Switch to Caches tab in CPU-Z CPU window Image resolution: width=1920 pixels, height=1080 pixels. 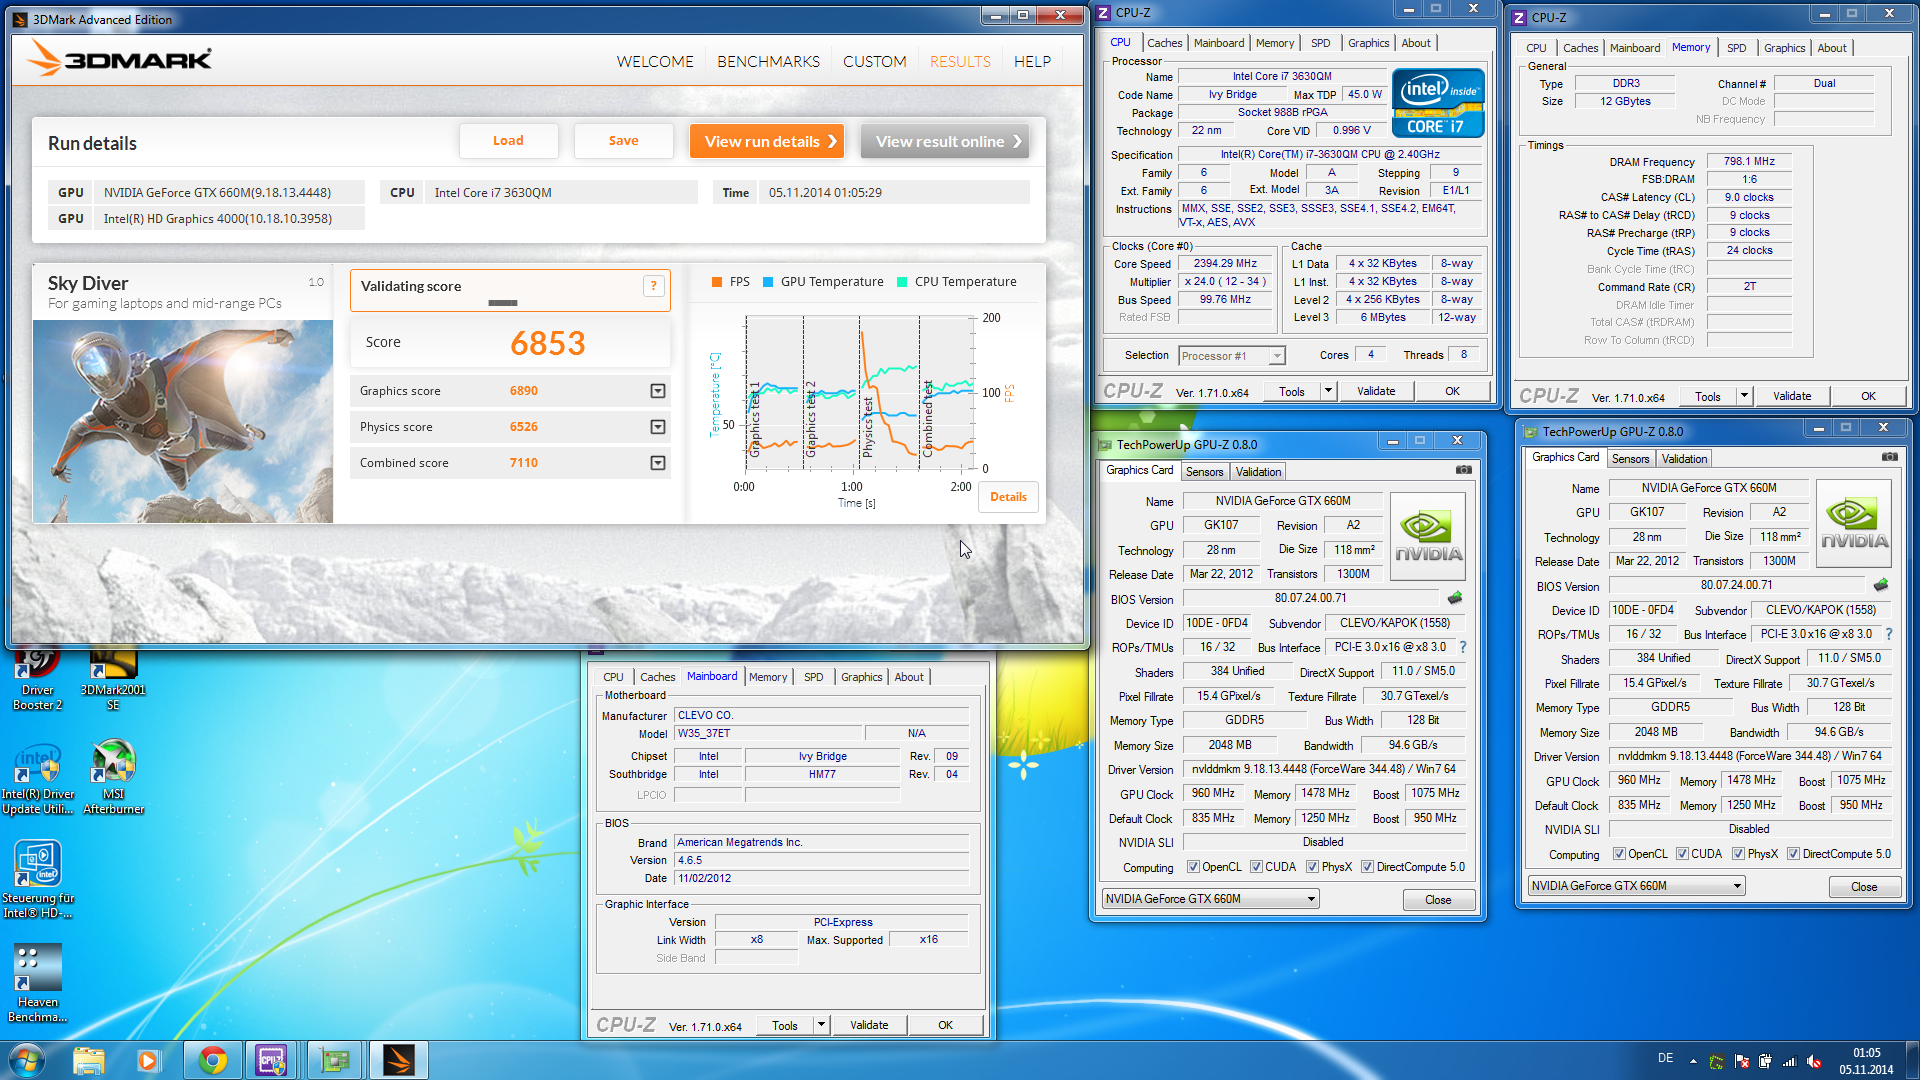coord(1164,43)
